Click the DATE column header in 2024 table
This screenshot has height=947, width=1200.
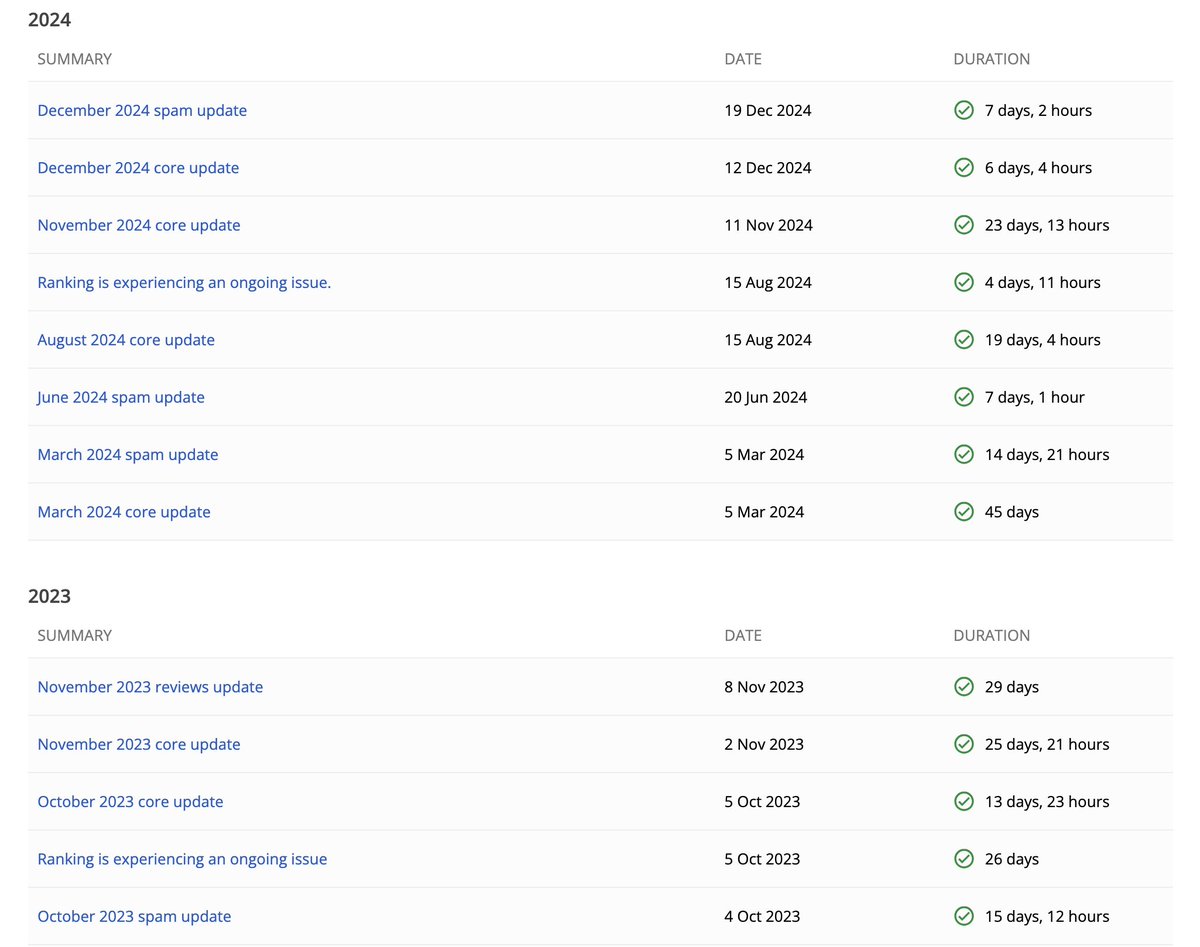point(743,59)
